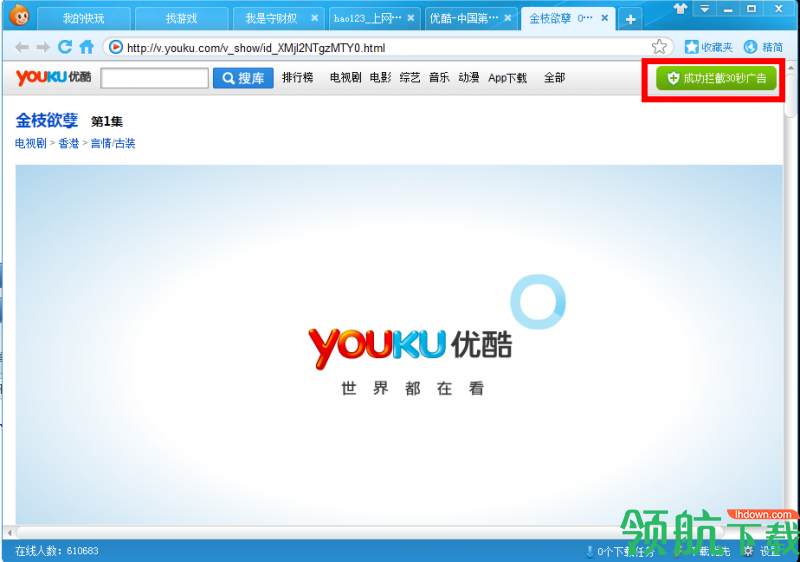Open the download tasks status item
The width and height of the screenshot is (800, 562).
point(619,551)
